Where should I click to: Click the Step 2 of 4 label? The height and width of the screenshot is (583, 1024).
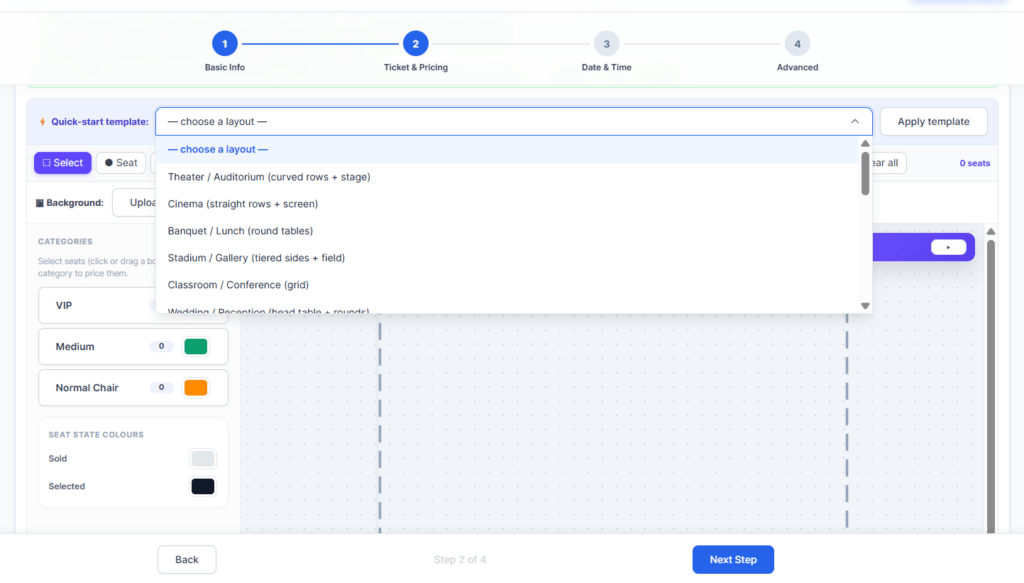click(460, 559)
